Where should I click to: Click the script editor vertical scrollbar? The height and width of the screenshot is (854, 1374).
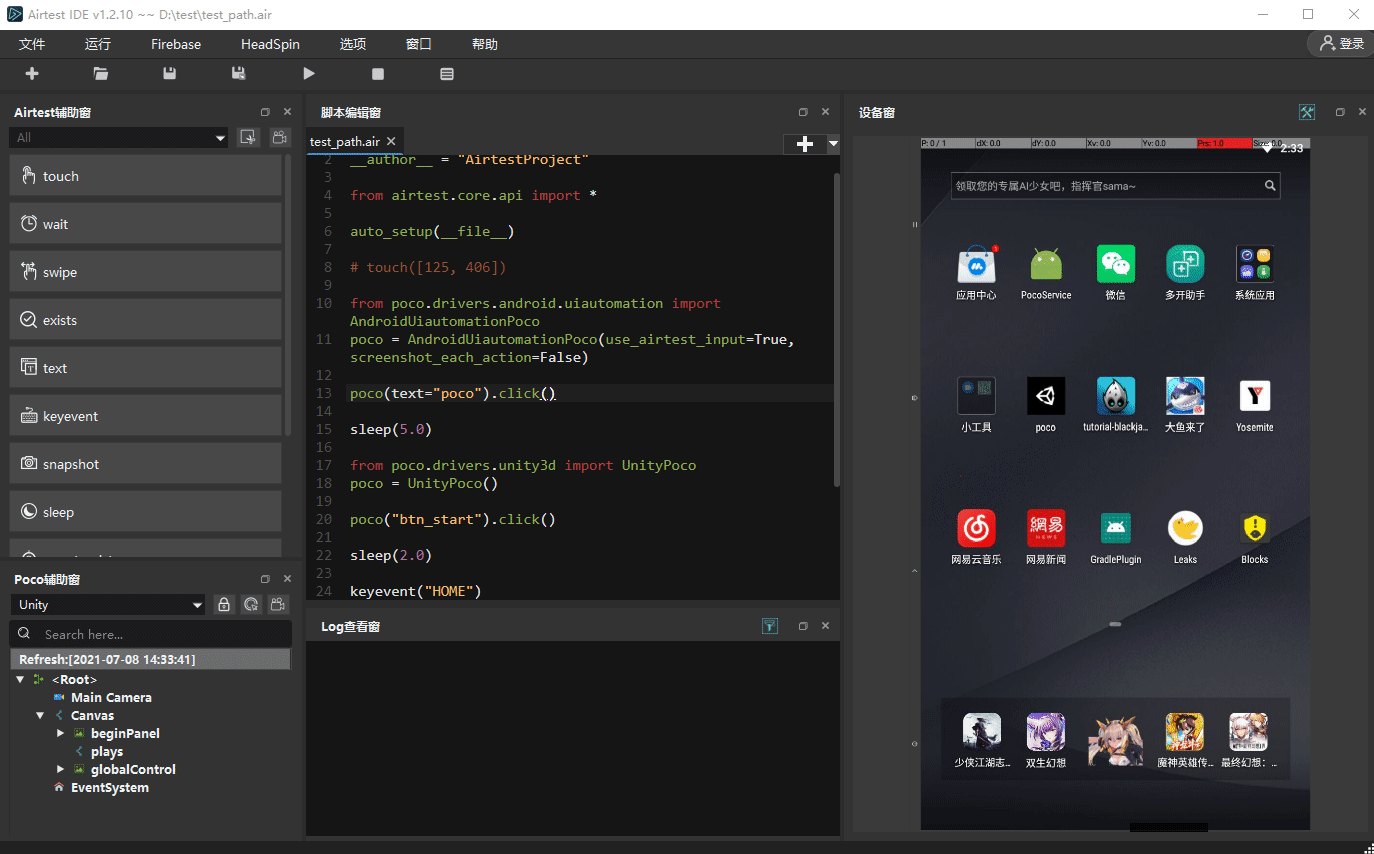[x=837, y=330]
